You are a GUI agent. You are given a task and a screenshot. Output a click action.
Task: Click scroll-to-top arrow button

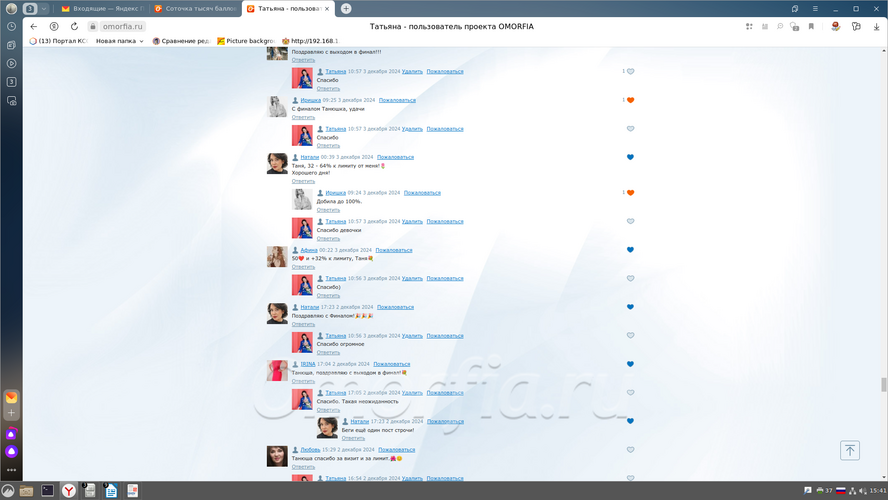[849, 451]
